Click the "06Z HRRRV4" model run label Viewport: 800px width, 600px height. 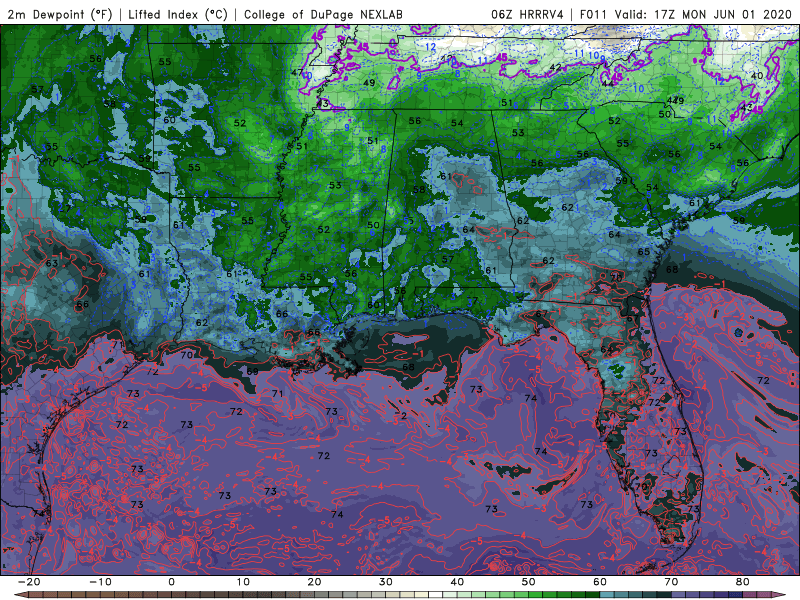tap(527, 14)
